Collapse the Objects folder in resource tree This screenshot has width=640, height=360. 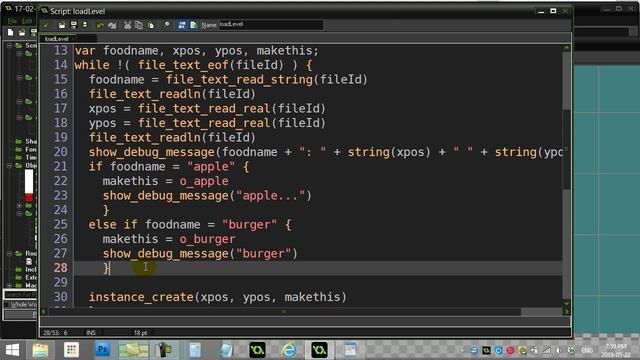point(9,165)
